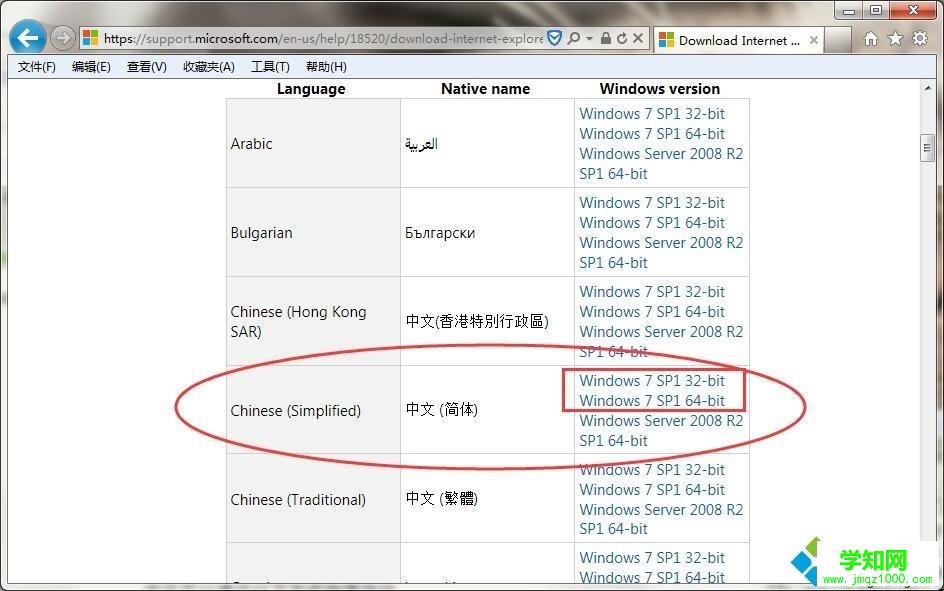Refresh the current page
Screen dimensions: 944x591
(622, 38)
